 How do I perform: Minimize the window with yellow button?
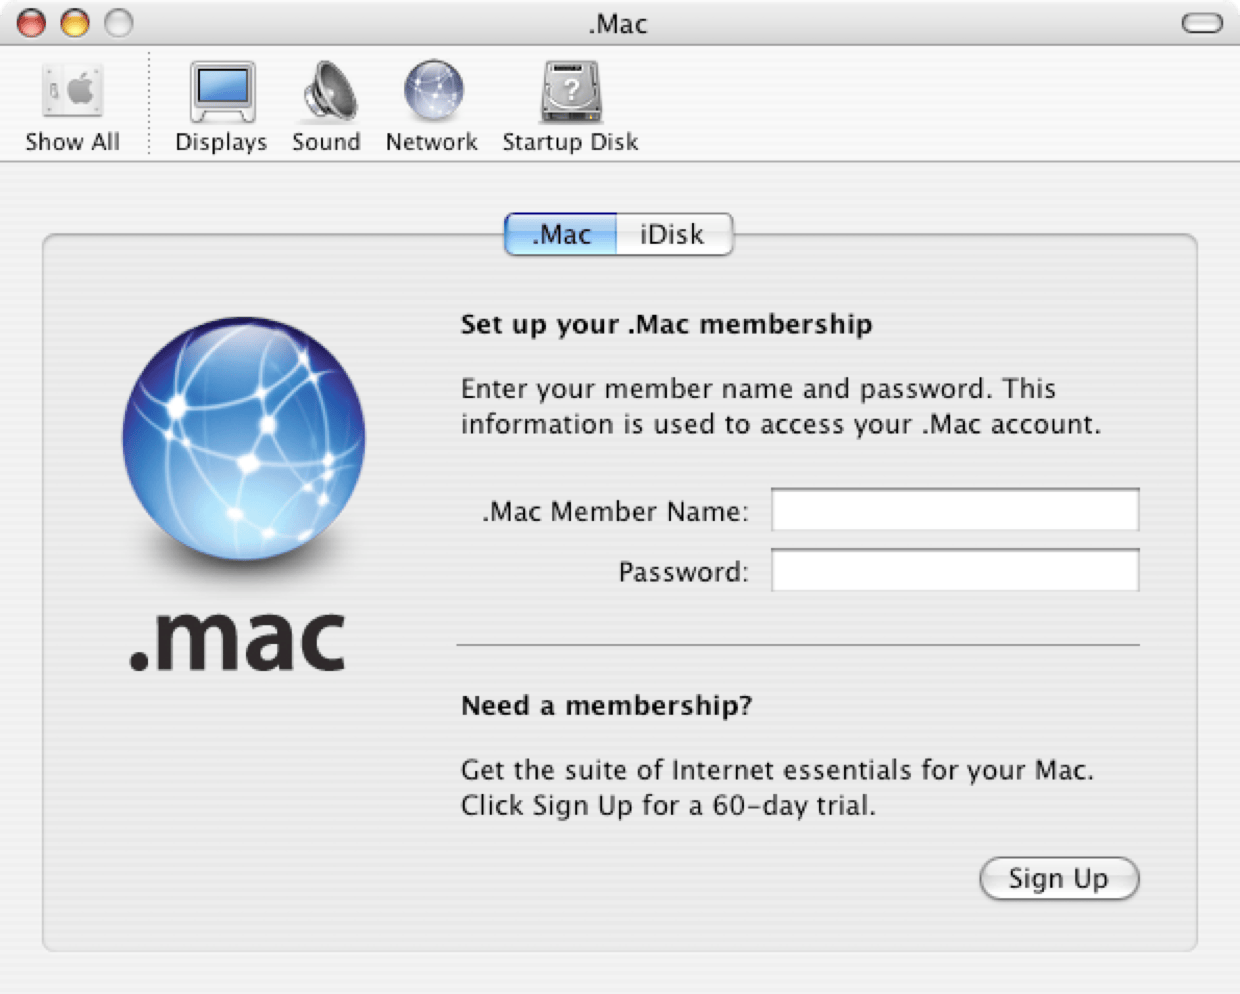tap(75, 22)
